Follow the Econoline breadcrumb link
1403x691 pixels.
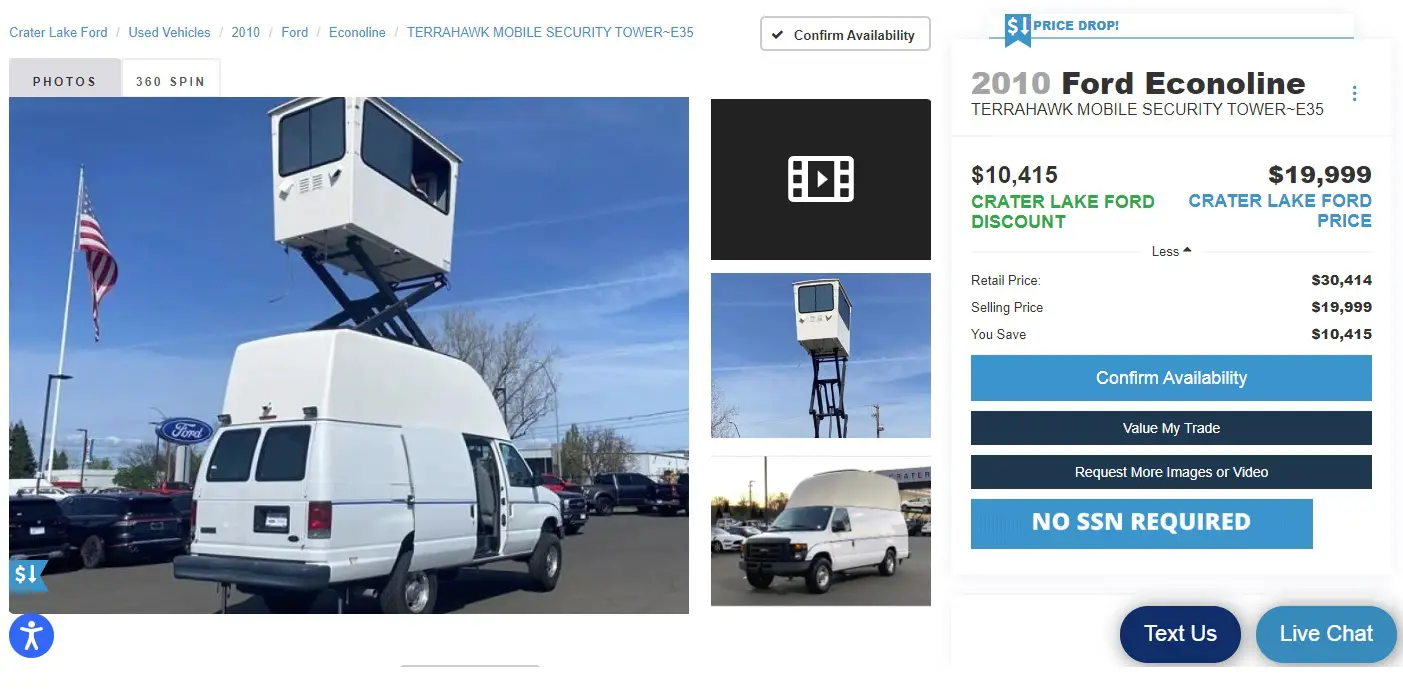[357, 32]
